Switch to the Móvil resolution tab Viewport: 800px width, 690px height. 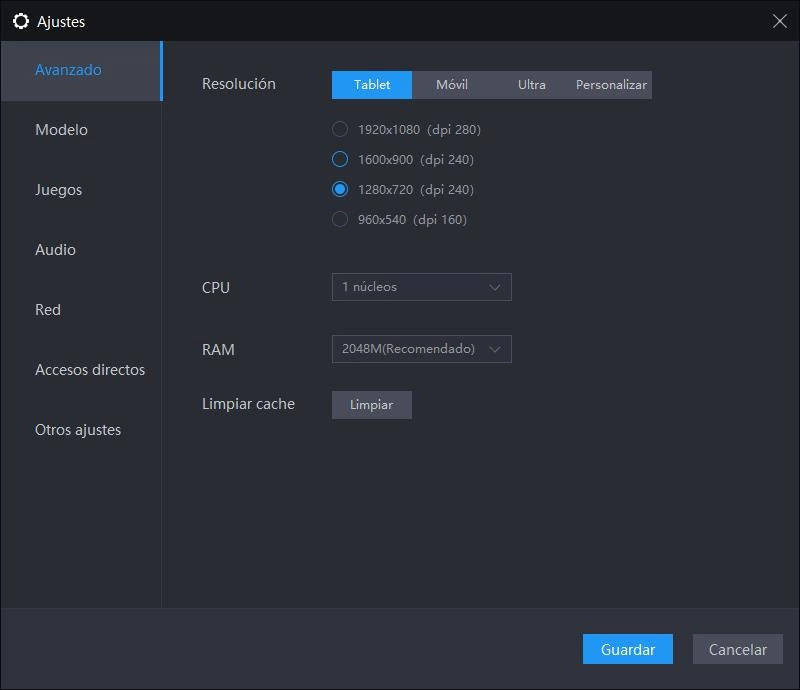point(452,85)
